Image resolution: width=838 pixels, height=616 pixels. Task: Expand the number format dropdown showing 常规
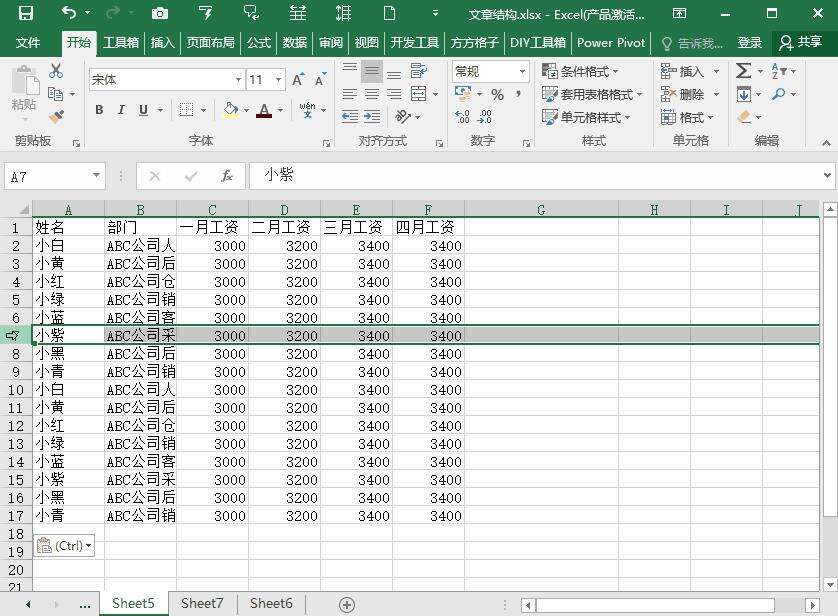point(522,72)
